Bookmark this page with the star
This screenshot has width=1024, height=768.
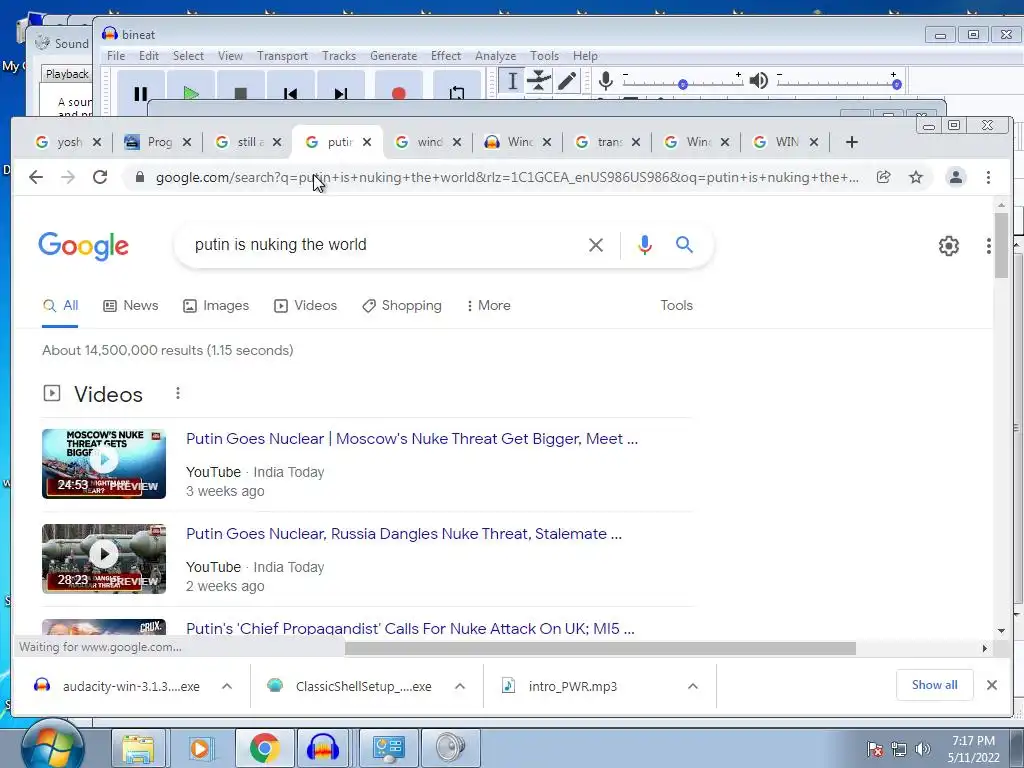point(916,177)
